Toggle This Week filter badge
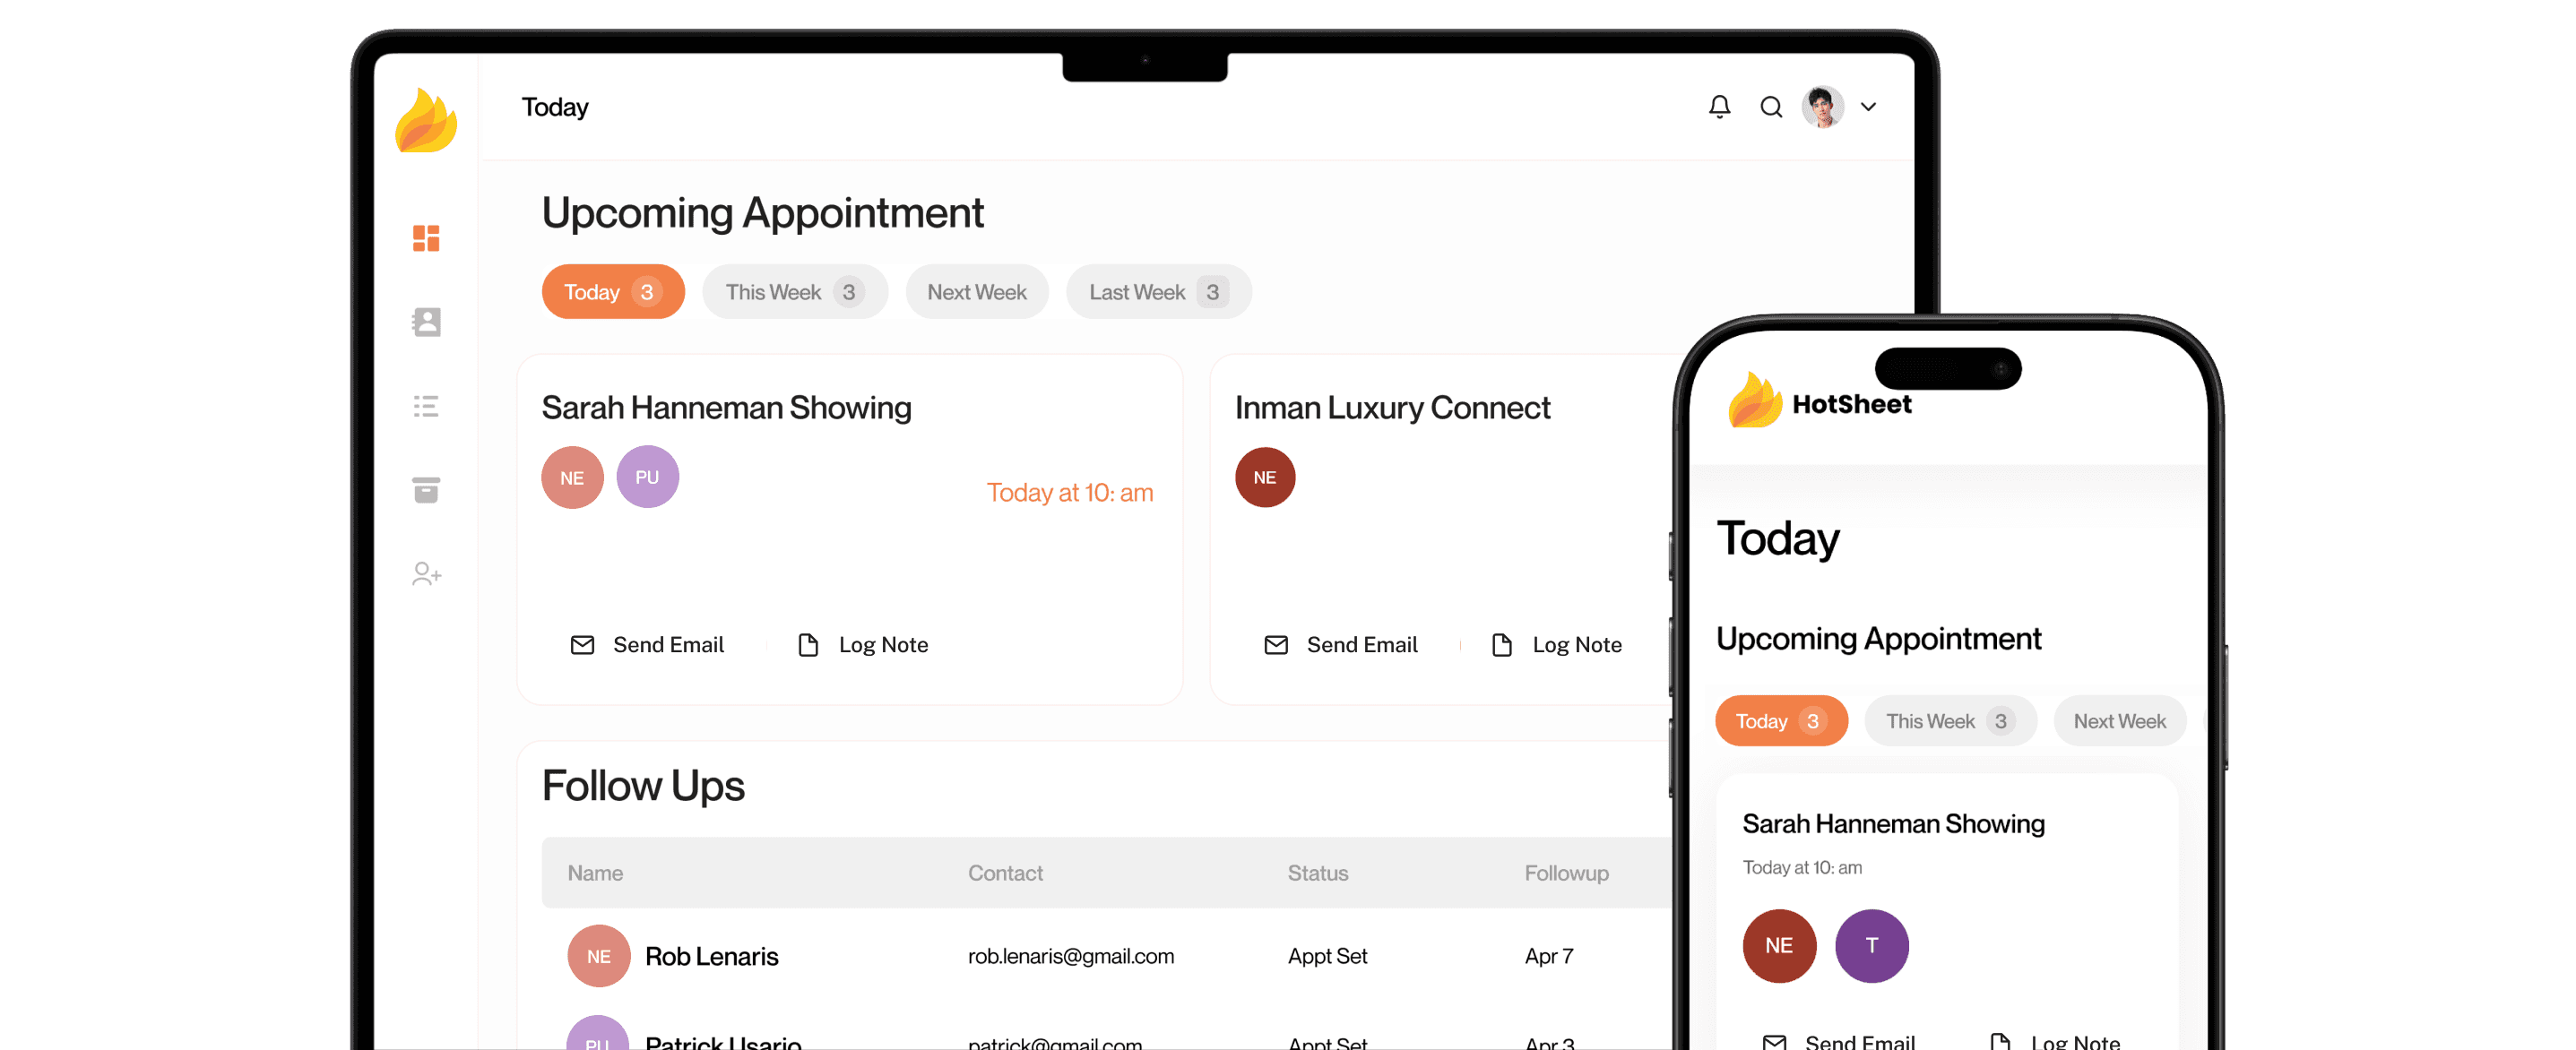The width and height of the screenshot is (2576, 1050). pyautogui.click(x=793, y=292)
